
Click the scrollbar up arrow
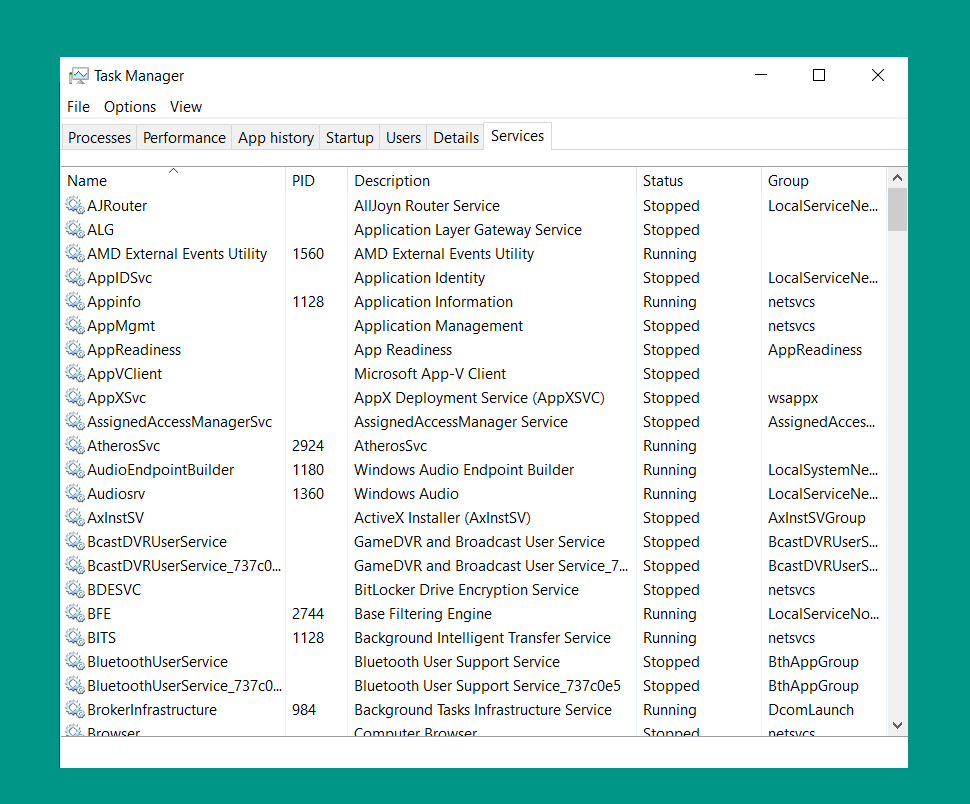pyautogui.click(x=898, y=178)
